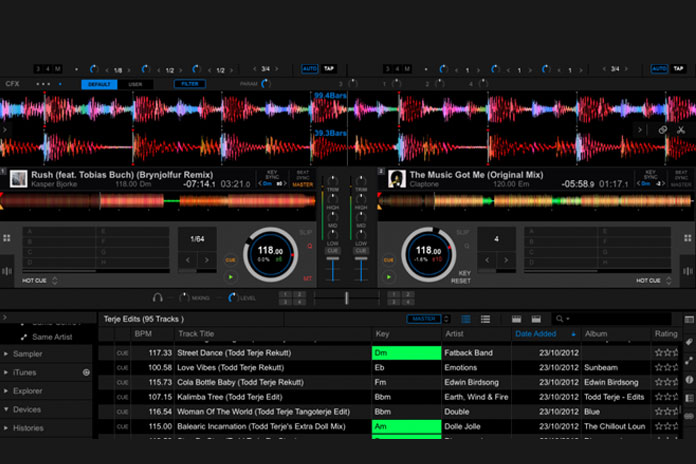Click the headphones monitoring icon
This screenshot has width=696, height=464.
click(157, 297)
